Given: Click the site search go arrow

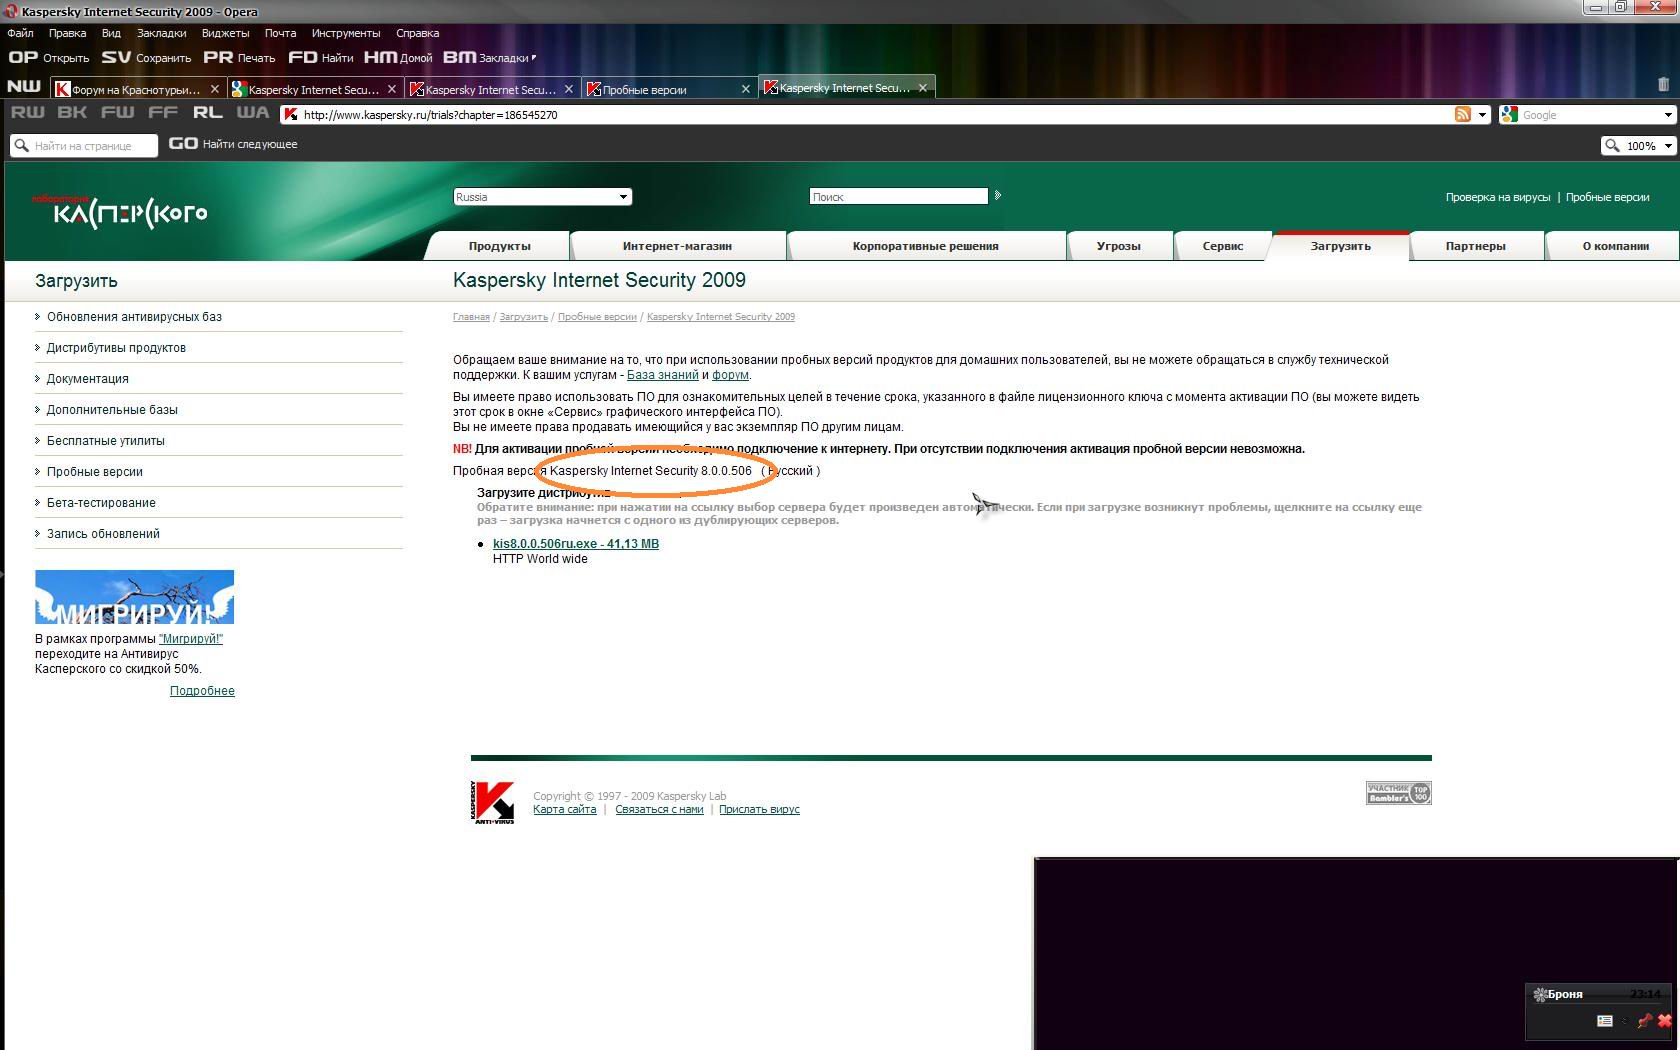Looking at the screenshot, I should click(x=997, y=195).
